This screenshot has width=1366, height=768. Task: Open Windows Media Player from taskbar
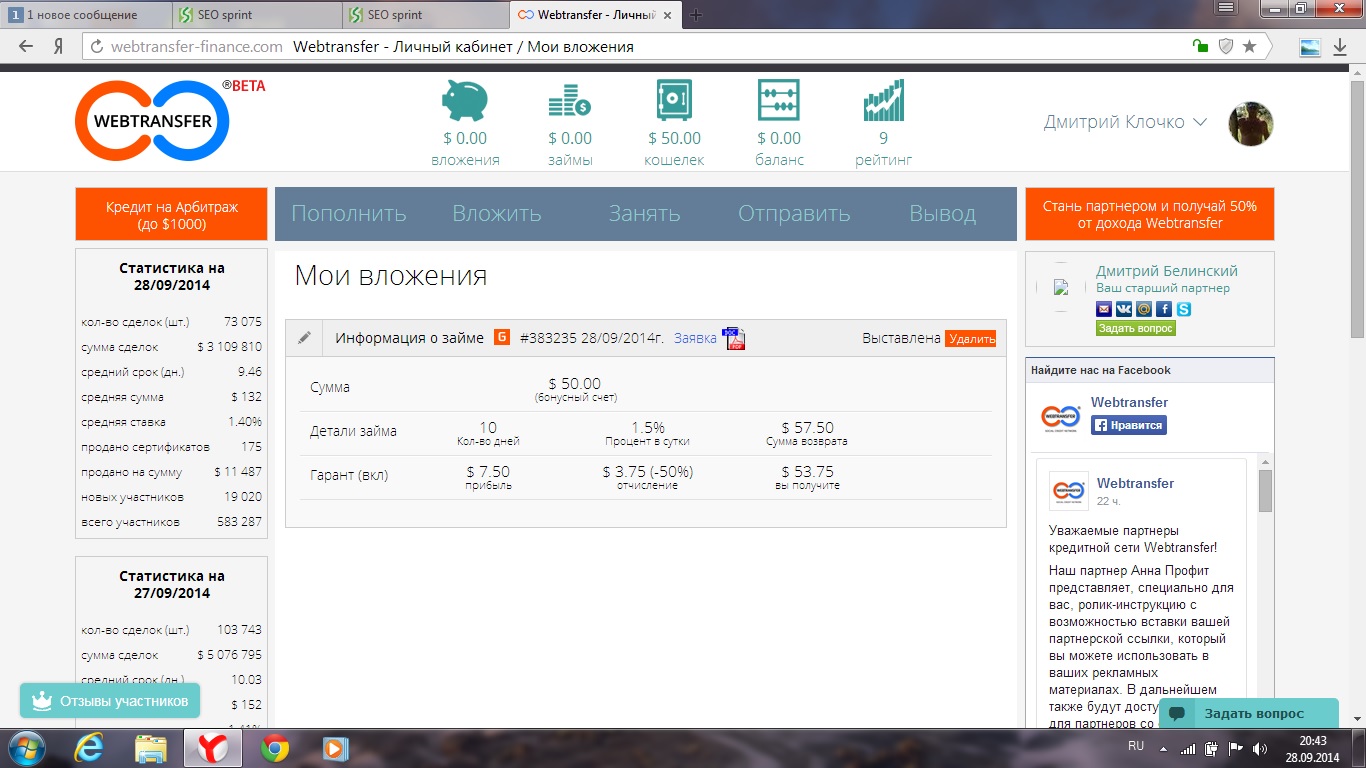point(335,748)
